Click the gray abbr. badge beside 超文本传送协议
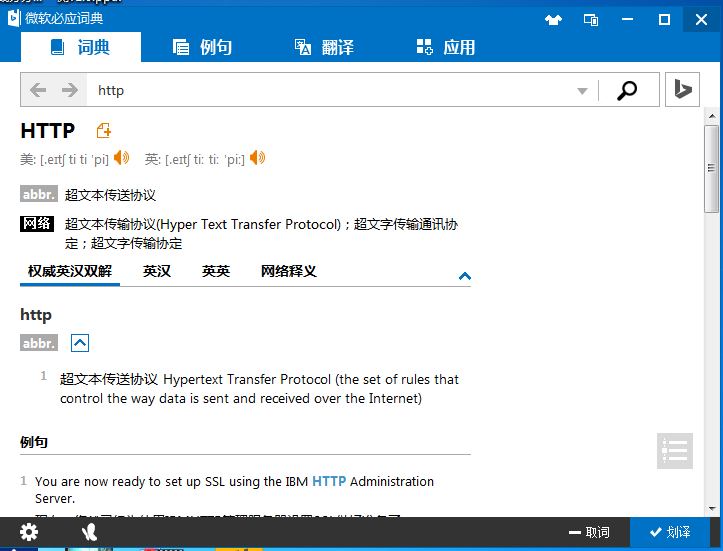The width and height of the screenshot is (723, 551). click(39, 194)
